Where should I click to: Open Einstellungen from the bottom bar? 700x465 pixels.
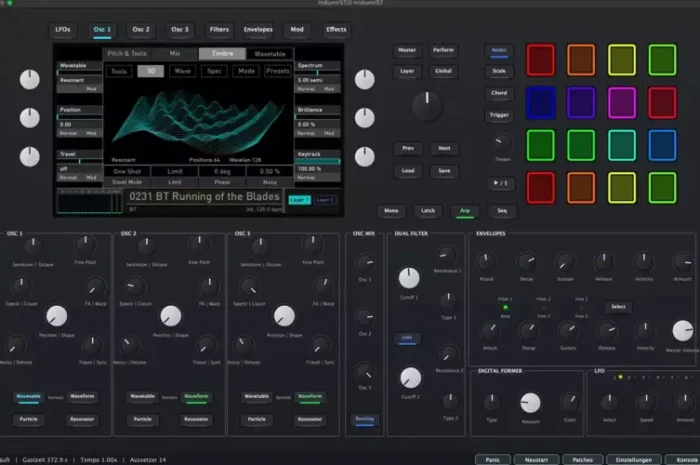click(x=633, y=460)
